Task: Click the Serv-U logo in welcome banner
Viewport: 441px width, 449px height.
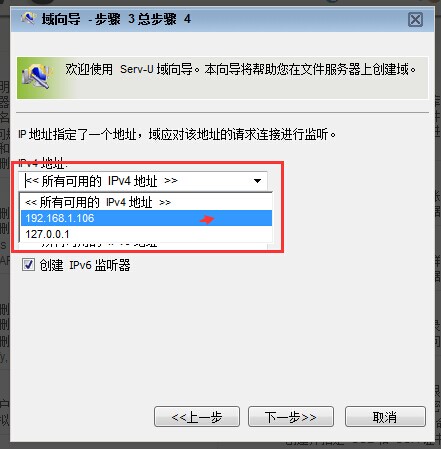Action: 37,77
